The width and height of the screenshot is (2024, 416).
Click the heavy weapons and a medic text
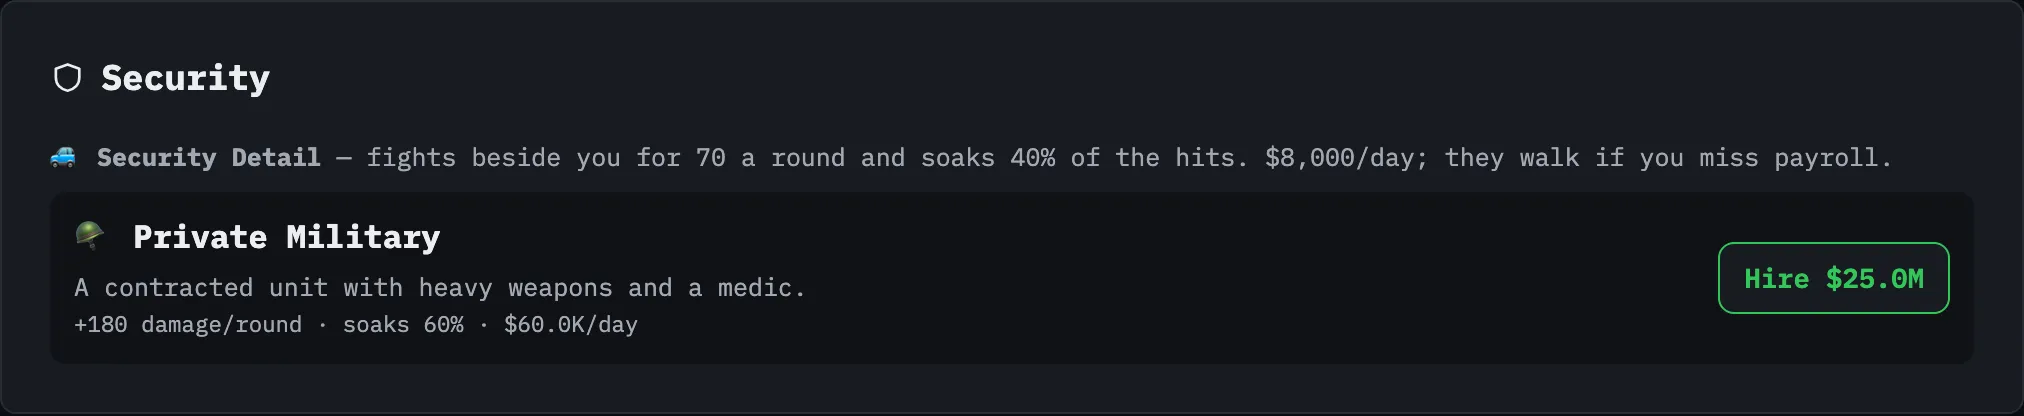(x=612, y=288)
